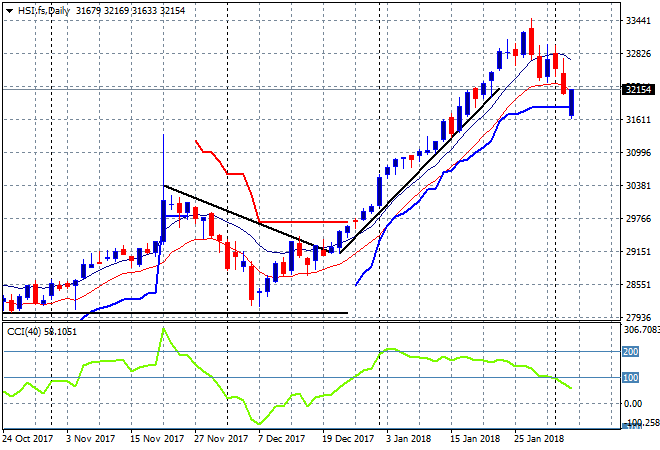The height and width of the screenshot is (450, 660).
Task: Select the red horizontal resistance line near 29766
Action: (303, 221)
